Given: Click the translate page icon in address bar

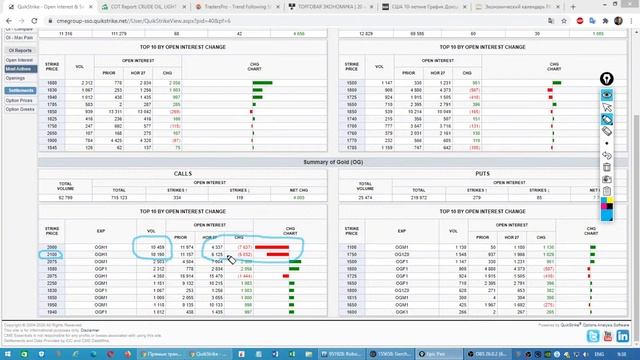Looking at the screenshot, I should [551, 20].
